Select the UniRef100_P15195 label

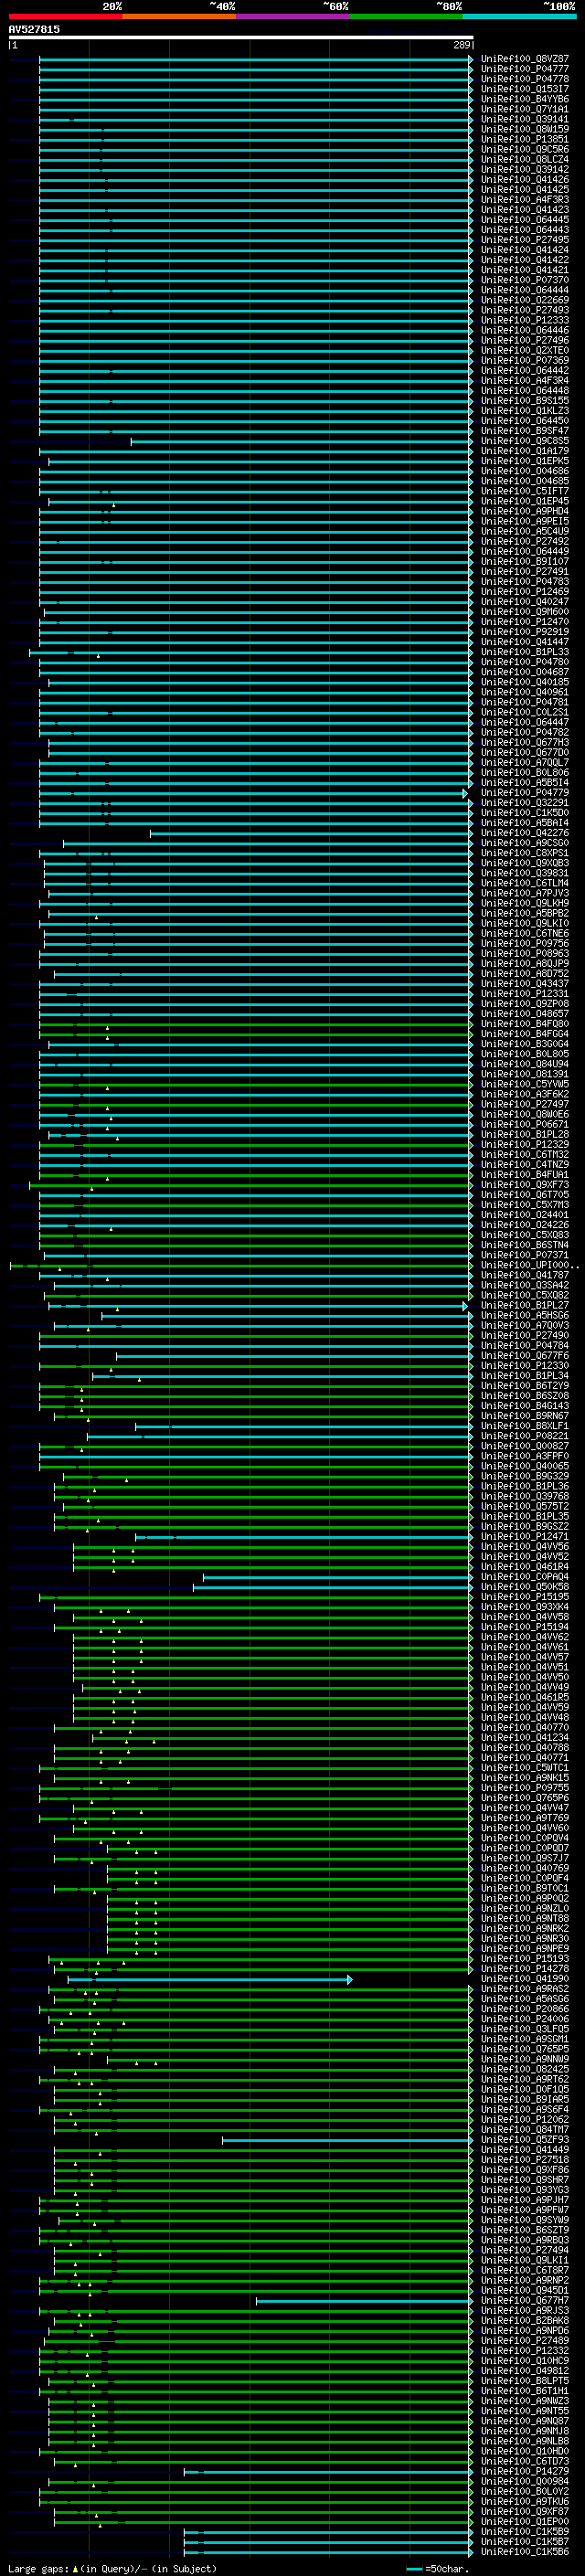(525, 1597)
